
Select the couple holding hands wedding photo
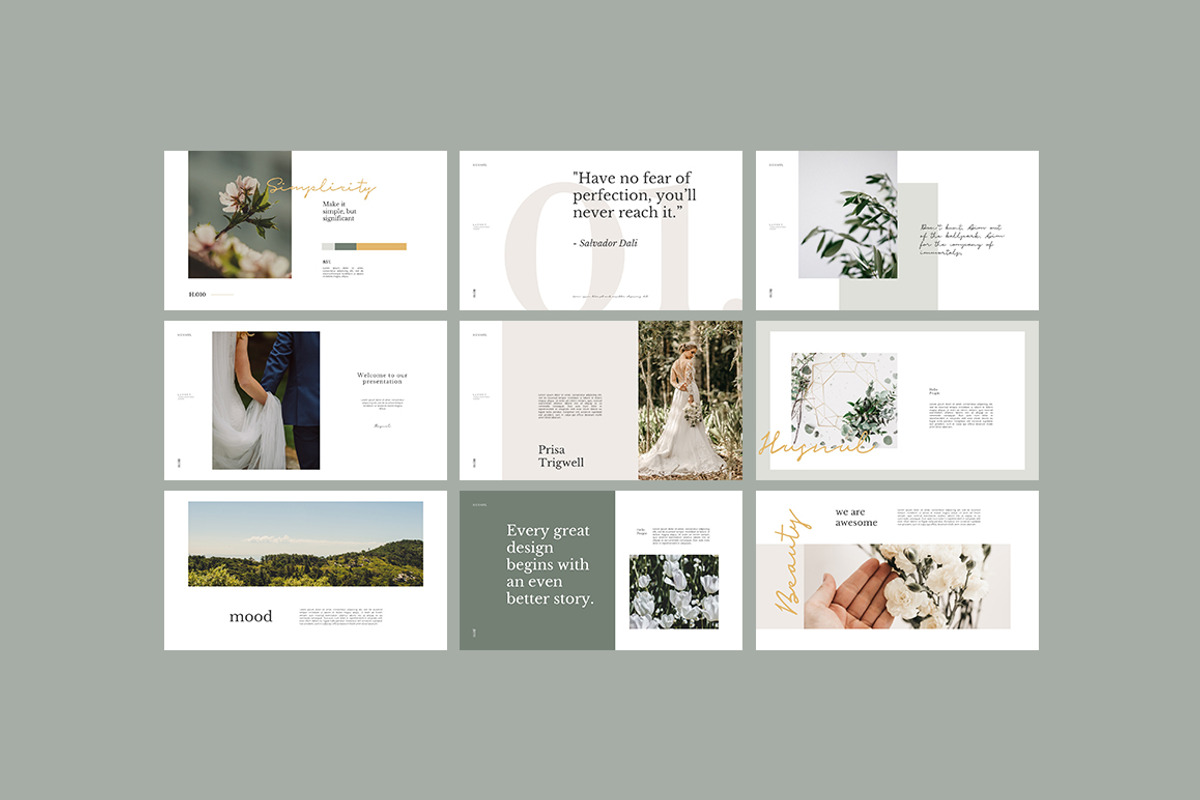pyautogui.click(x=266, y=400)
